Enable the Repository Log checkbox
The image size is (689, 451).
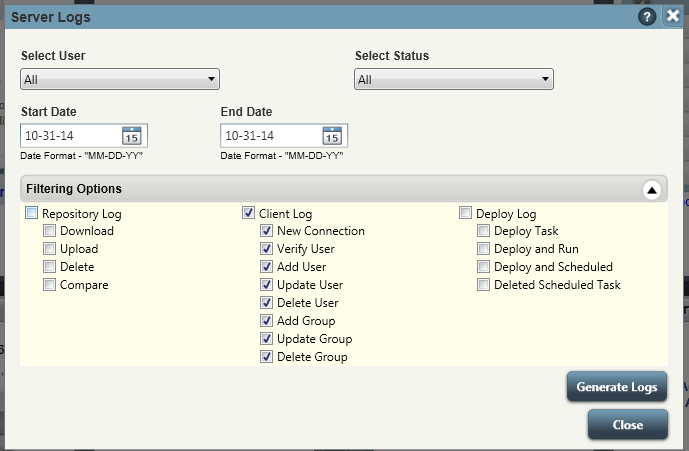point(32,213)
